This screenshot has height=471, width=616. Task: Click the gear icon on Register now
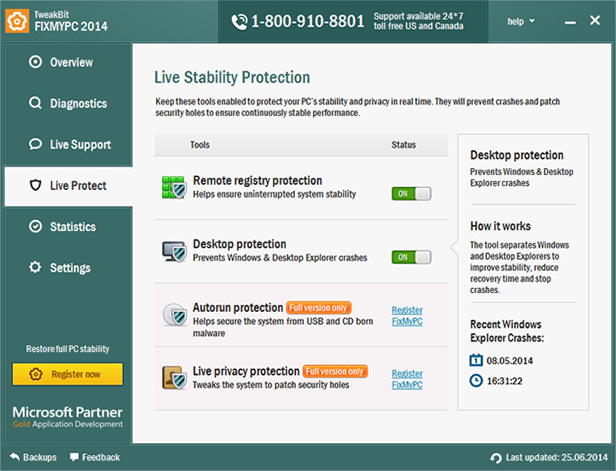pyautogui.click(x=36, y=374)
